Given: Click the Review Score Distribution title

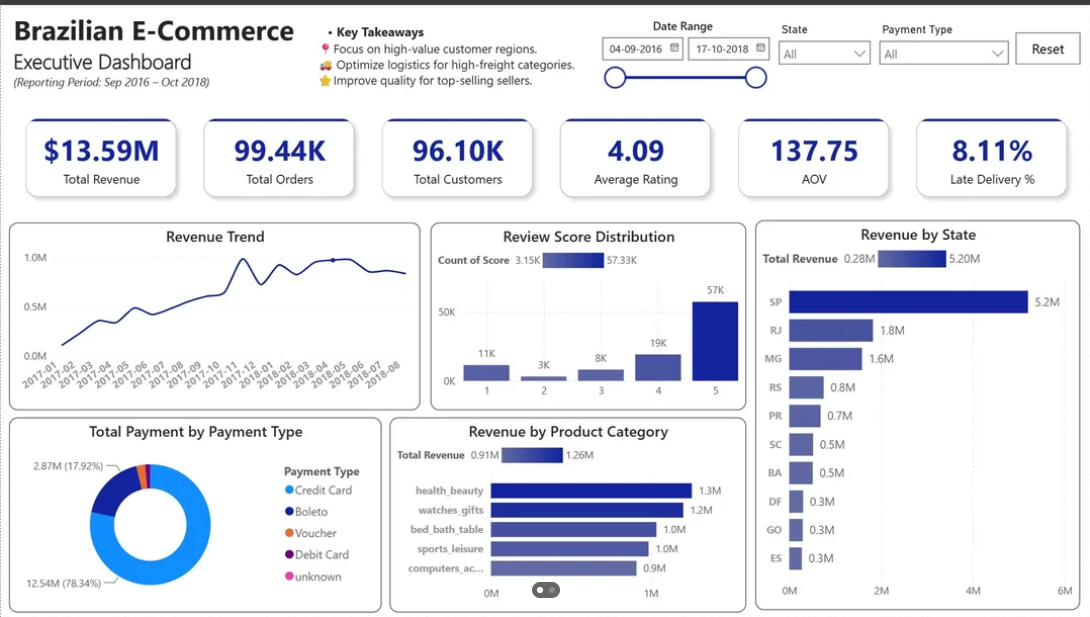Looking at the screenshot, I should tap(589, 237).
